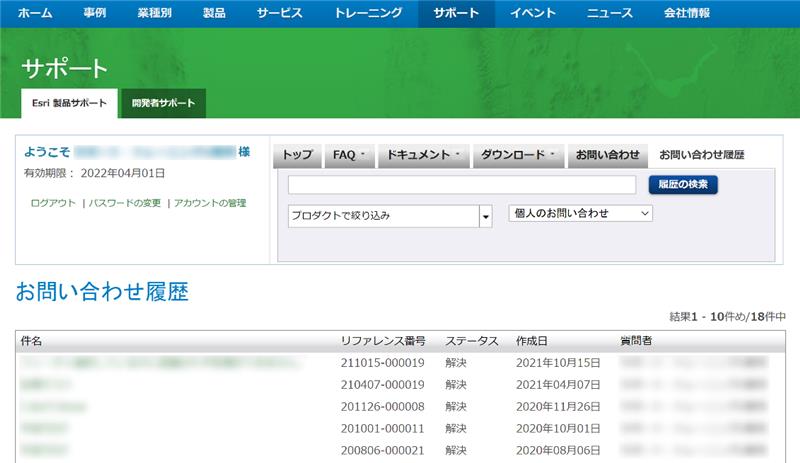Open イベント in navigation bar
800x463 pixels.
533,13
